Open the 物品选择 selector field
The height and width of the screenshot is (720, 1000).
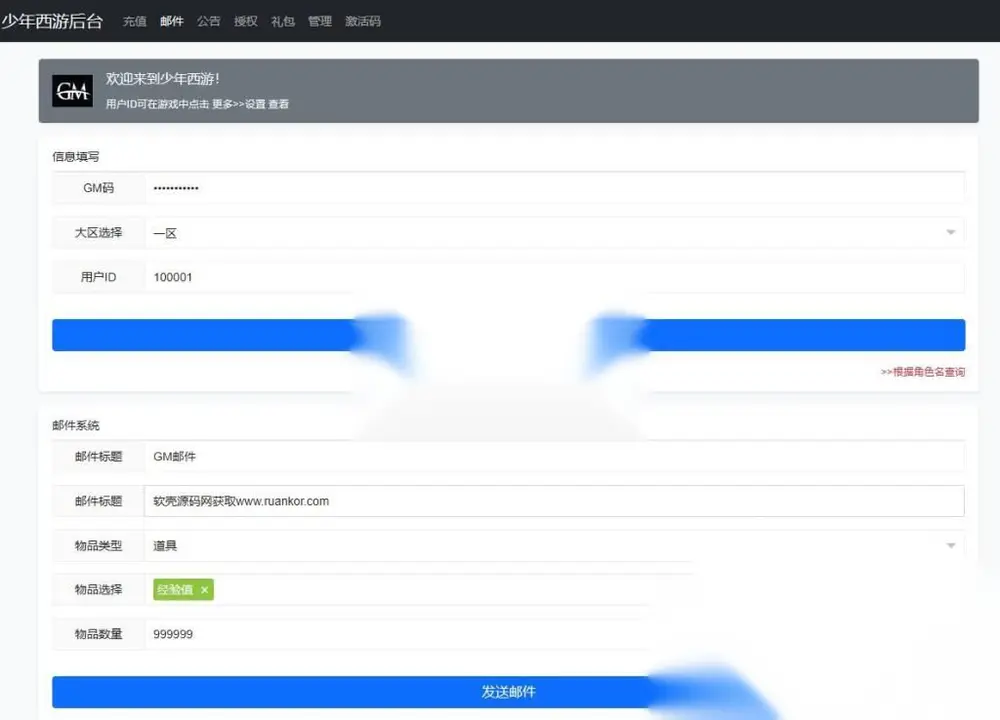555,590
